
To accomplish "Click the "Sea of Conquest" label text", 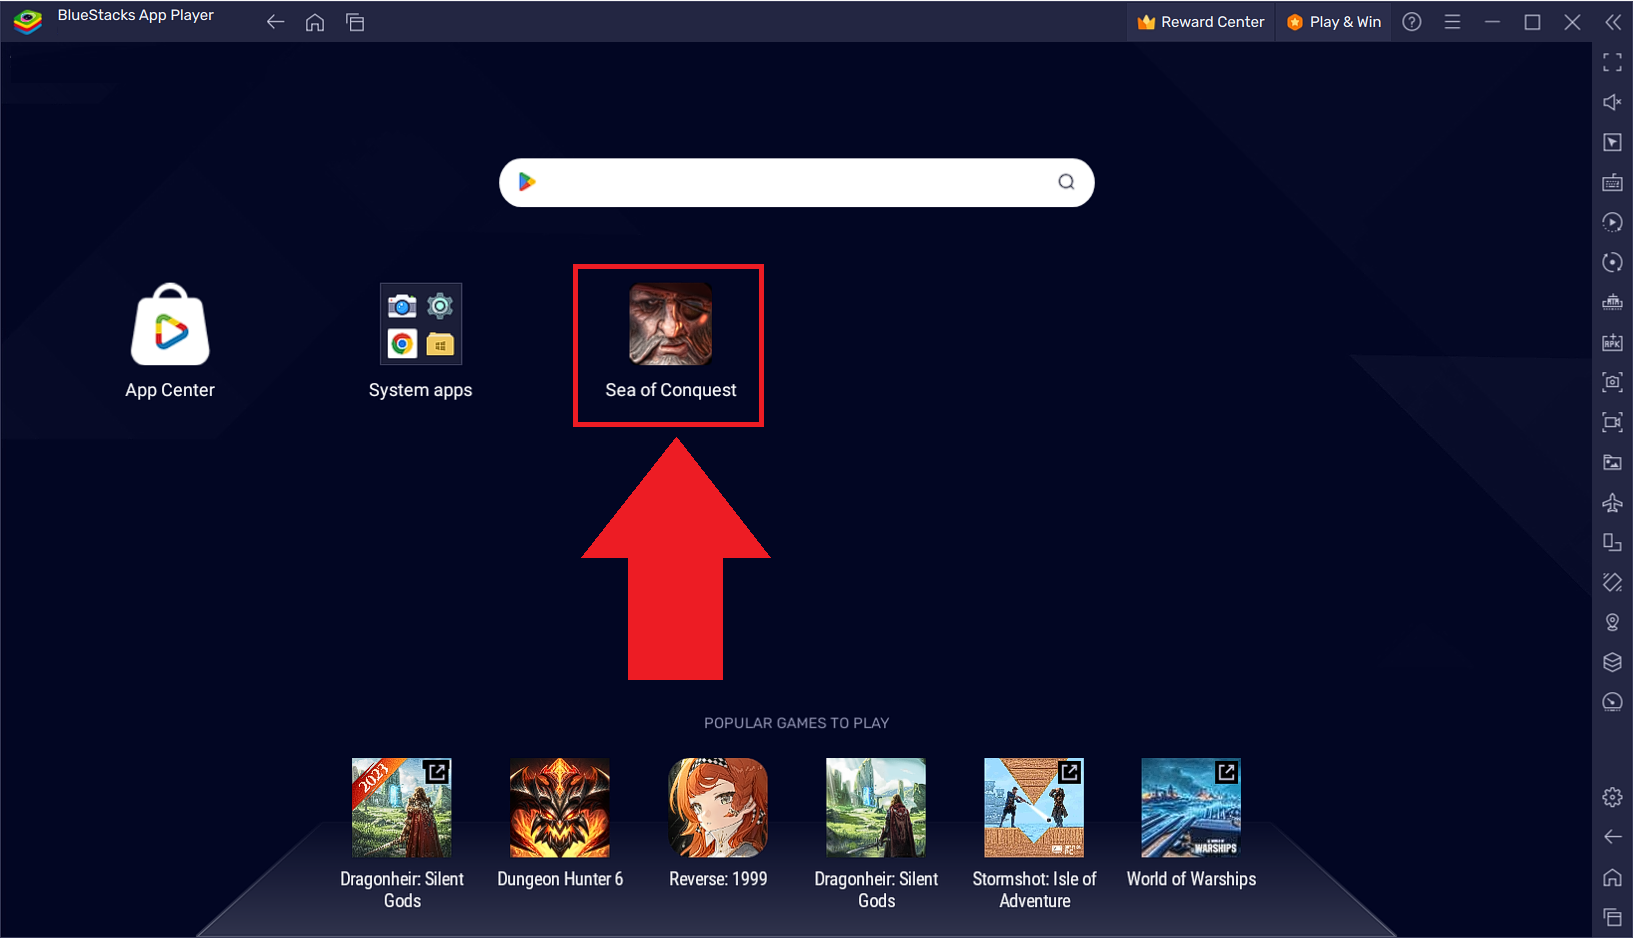I will [x=670, y=390].
